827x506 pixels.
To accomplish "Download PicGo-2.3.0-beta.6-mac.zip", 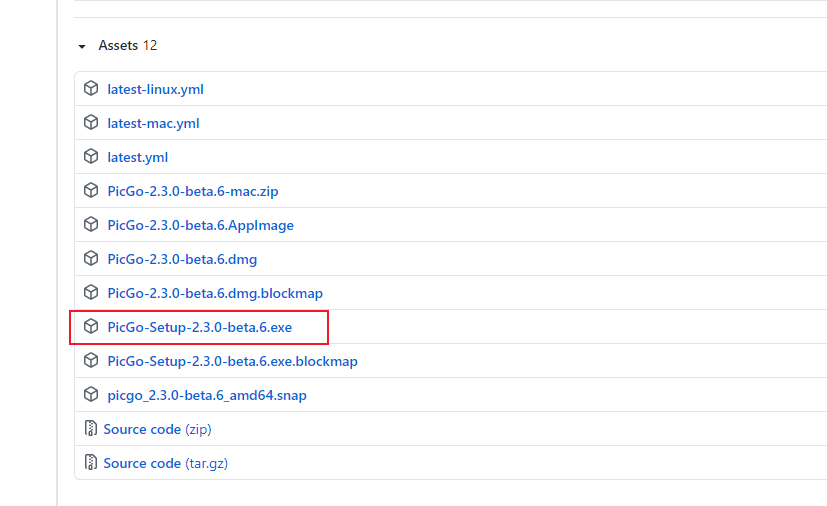I will (193, 191).
